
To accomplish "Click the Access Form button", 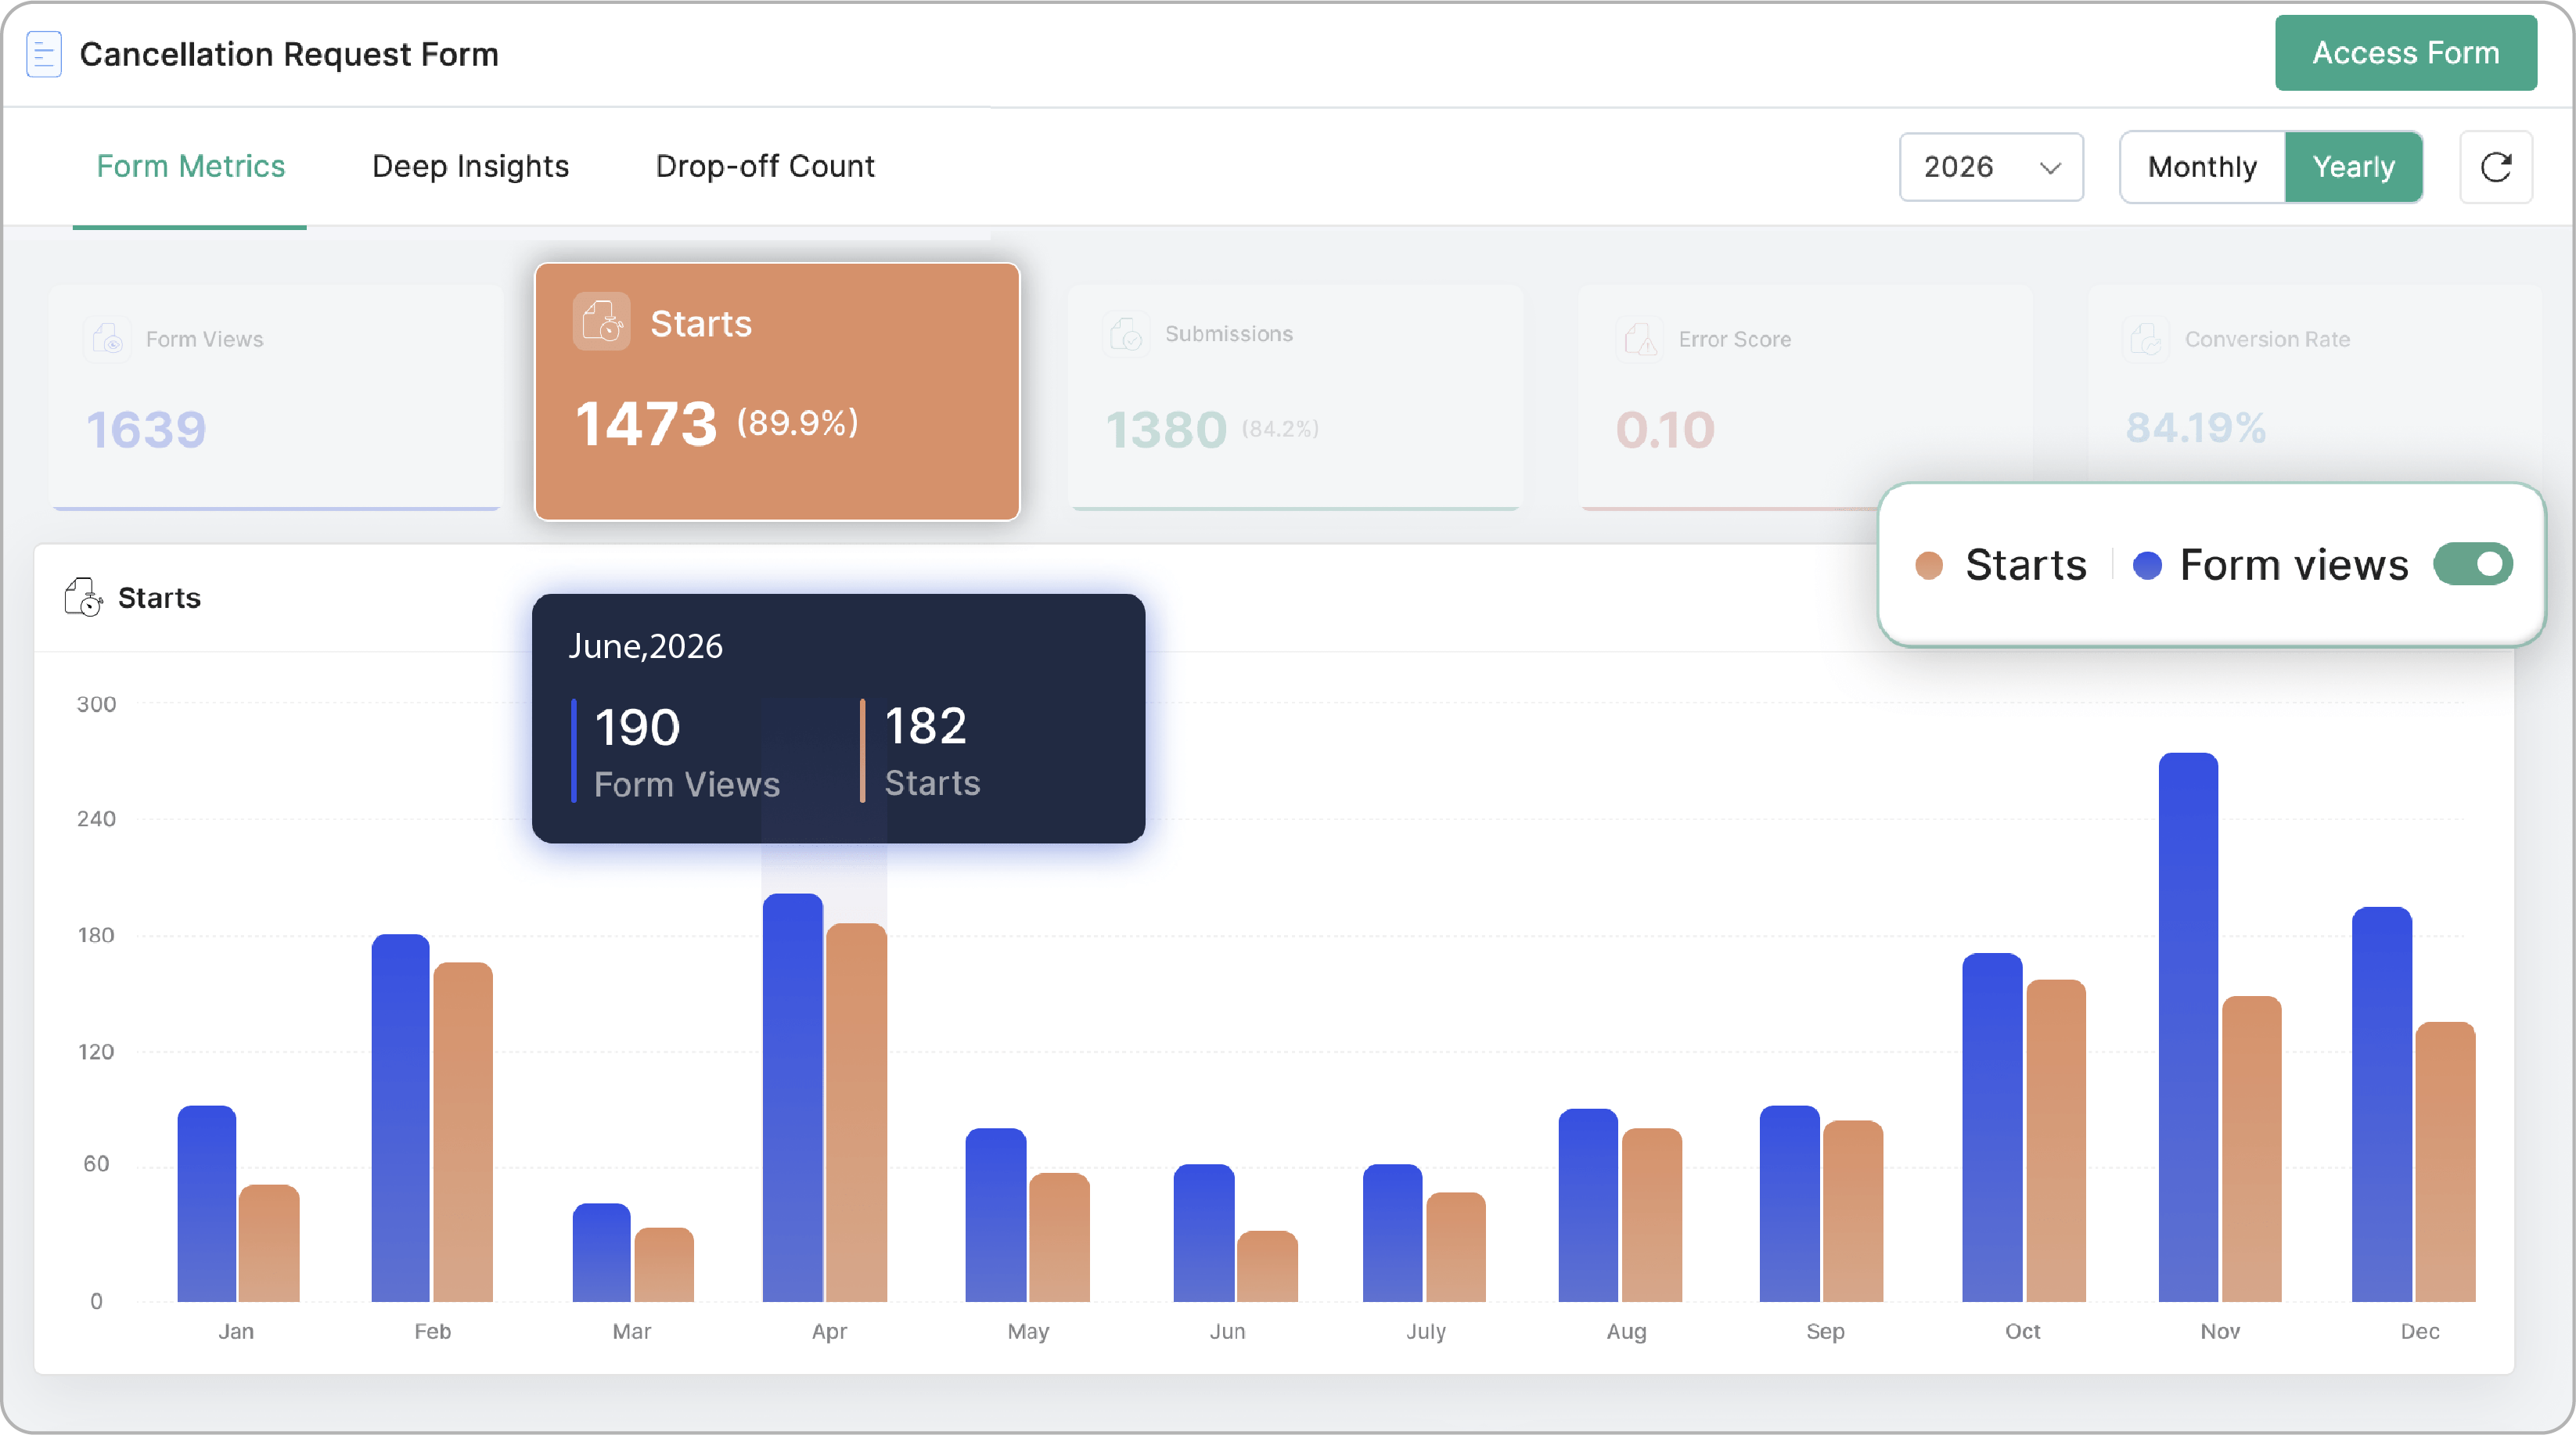I will 2405,53.
